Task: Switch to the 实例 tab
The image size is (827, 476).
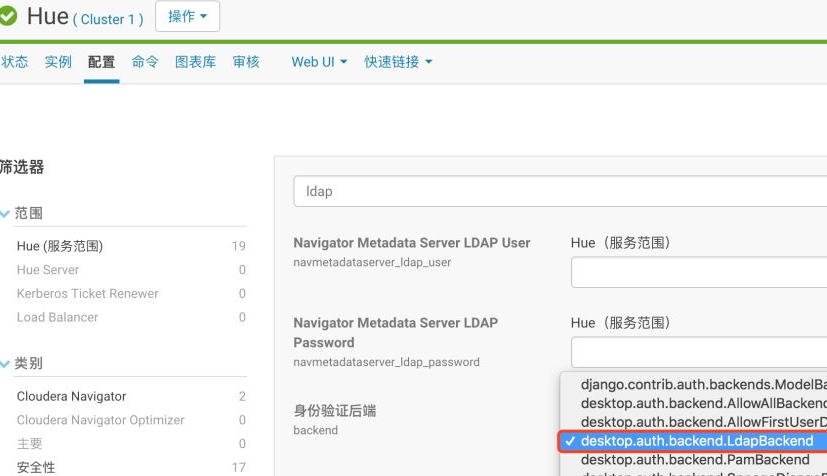Action: (x=58, y=62)
